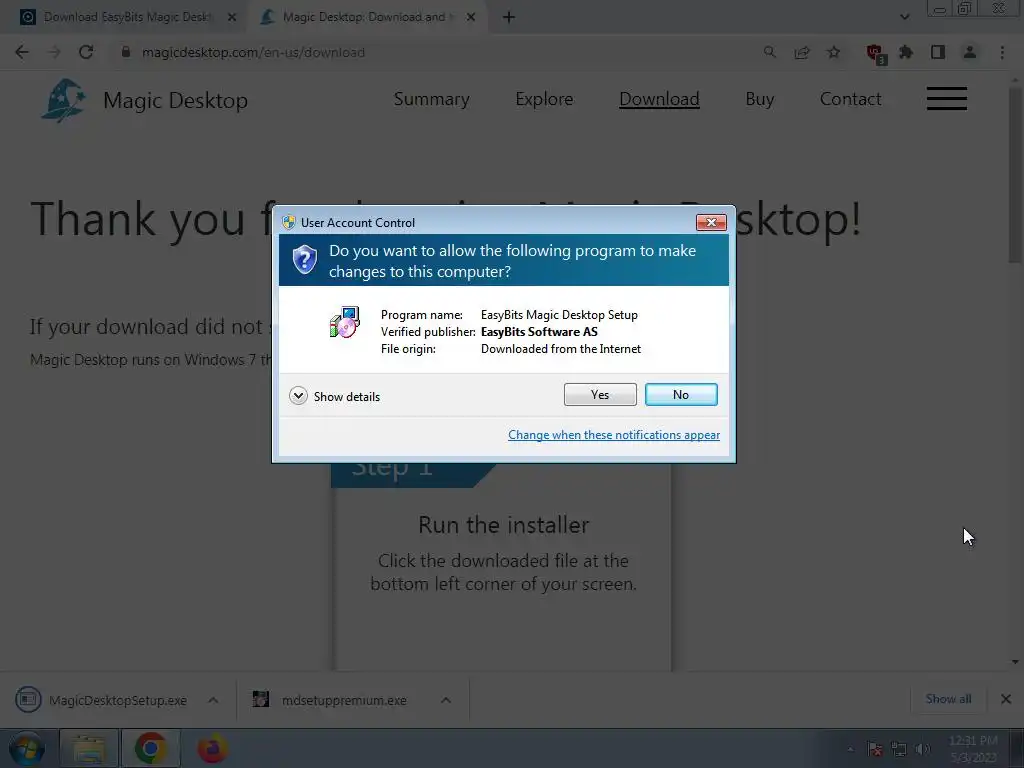Click the UAC shield question icon
Image resolution: width=1024 pixels, height=768 pixels.
(x=304, y=260)
